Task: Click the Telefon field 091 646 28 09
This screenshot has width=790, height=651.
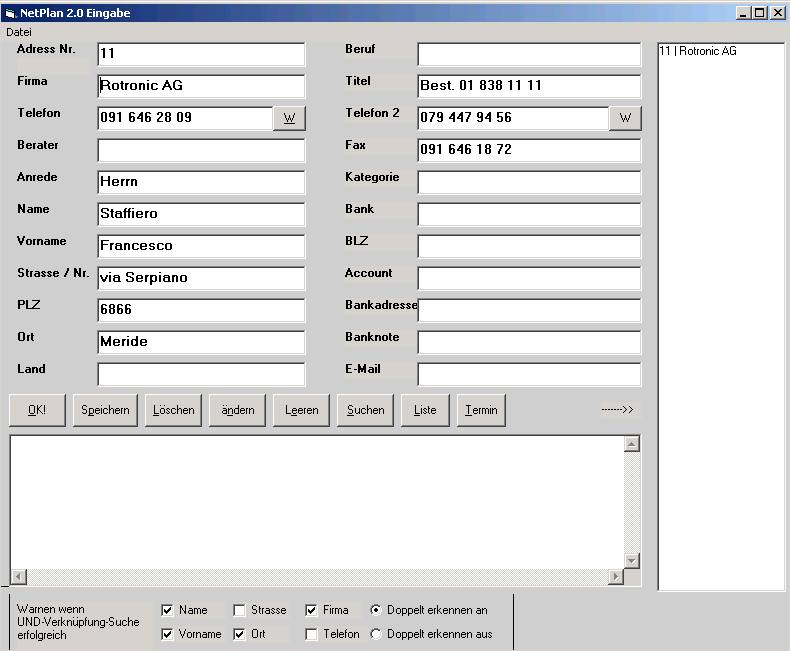Action: coord(185,118)
